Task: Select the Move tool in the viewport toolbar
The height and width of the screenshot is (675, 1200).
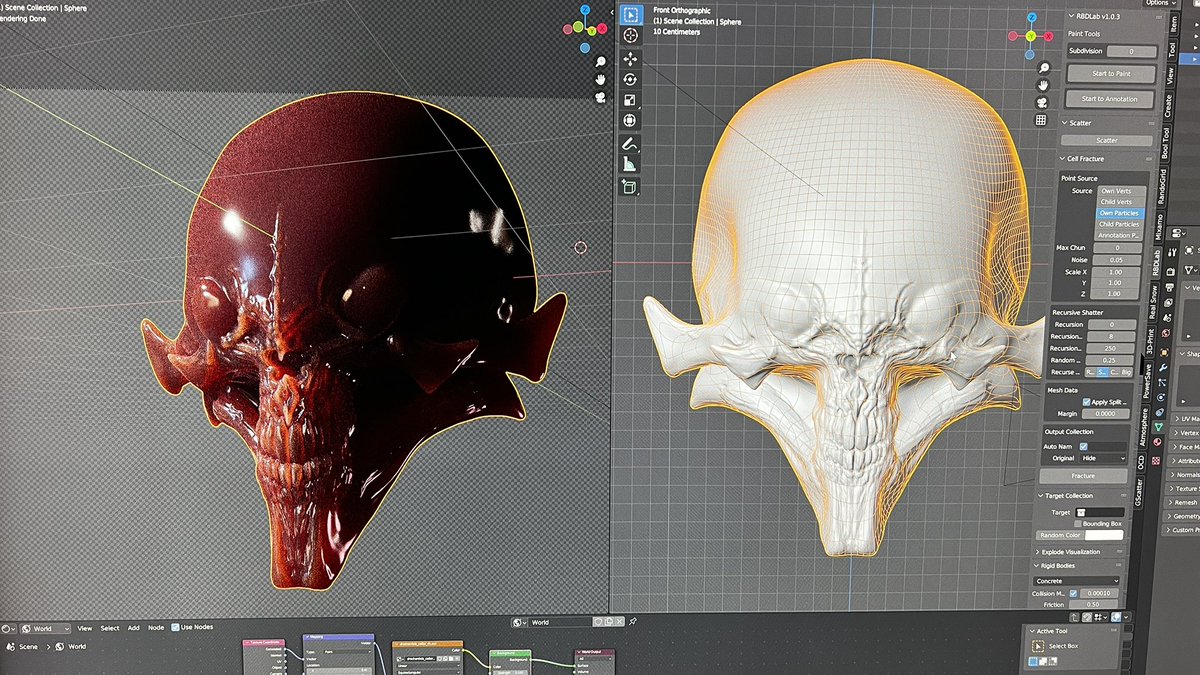Action: coord(631,59)
